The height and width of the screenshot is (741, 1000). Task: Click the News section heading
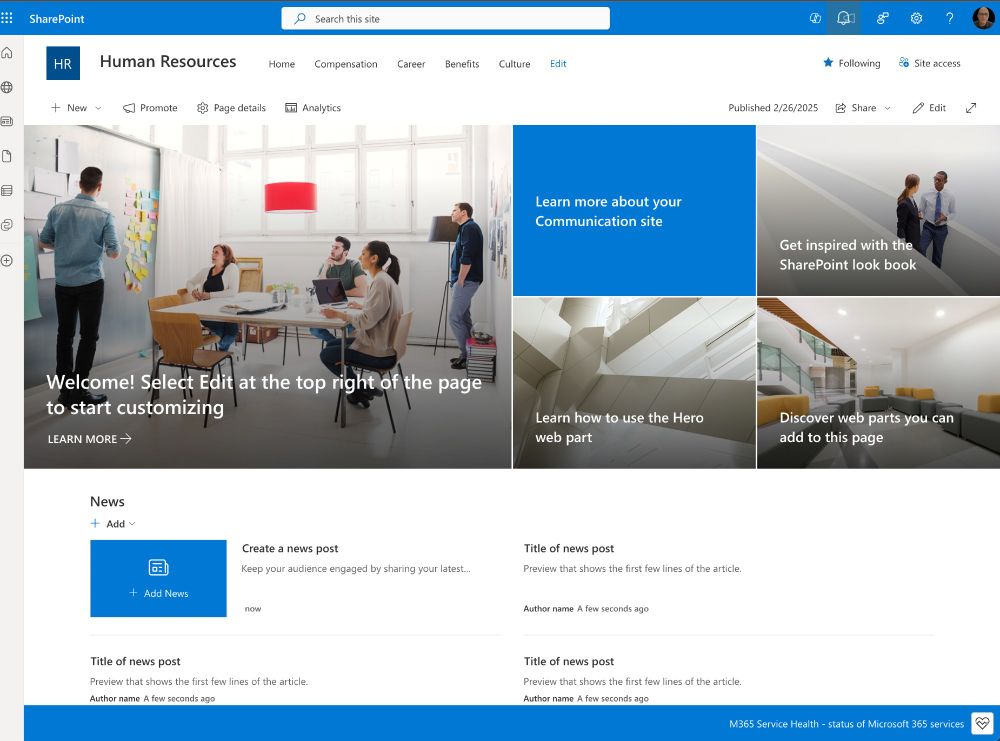click(x=107, y=501)
